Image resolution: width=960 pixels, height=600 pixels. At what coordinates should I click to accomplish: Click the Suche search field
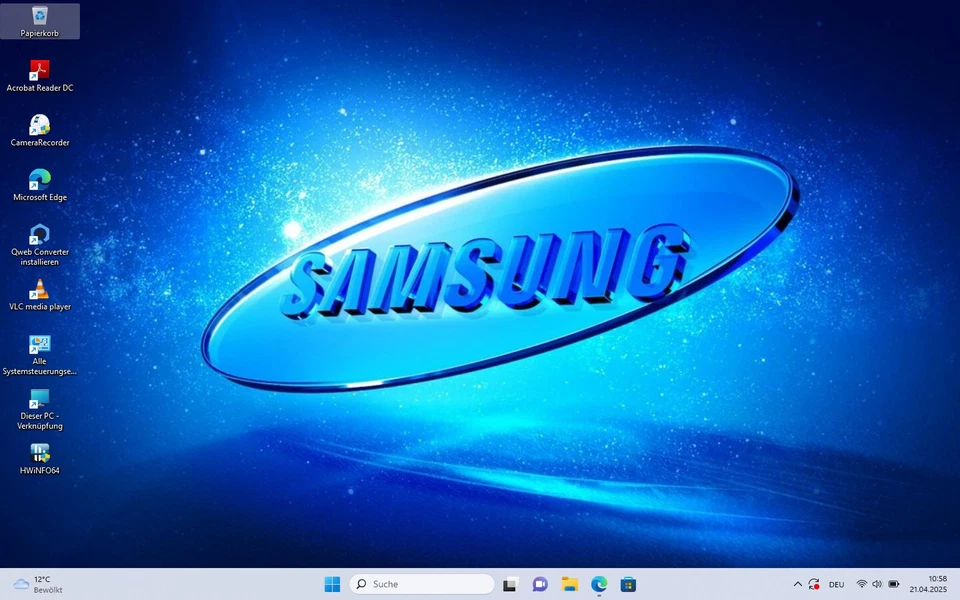pyautogui.click(x=420, y=583)
